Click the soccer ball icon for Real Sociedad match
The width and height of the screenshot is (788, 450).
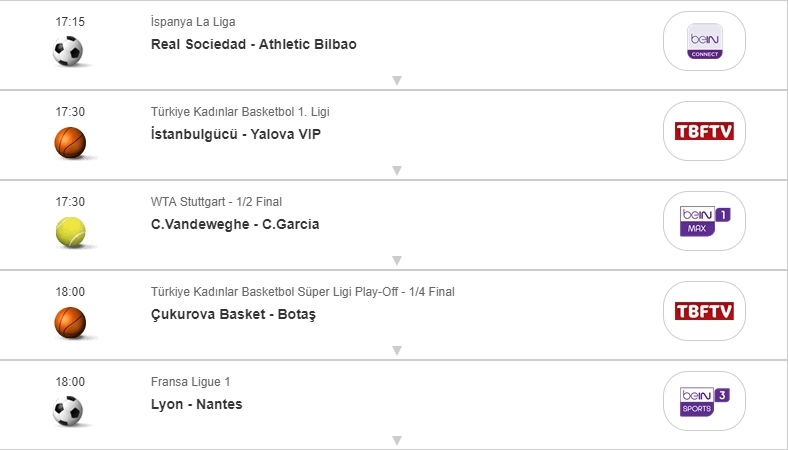click(x=68, y=51)
